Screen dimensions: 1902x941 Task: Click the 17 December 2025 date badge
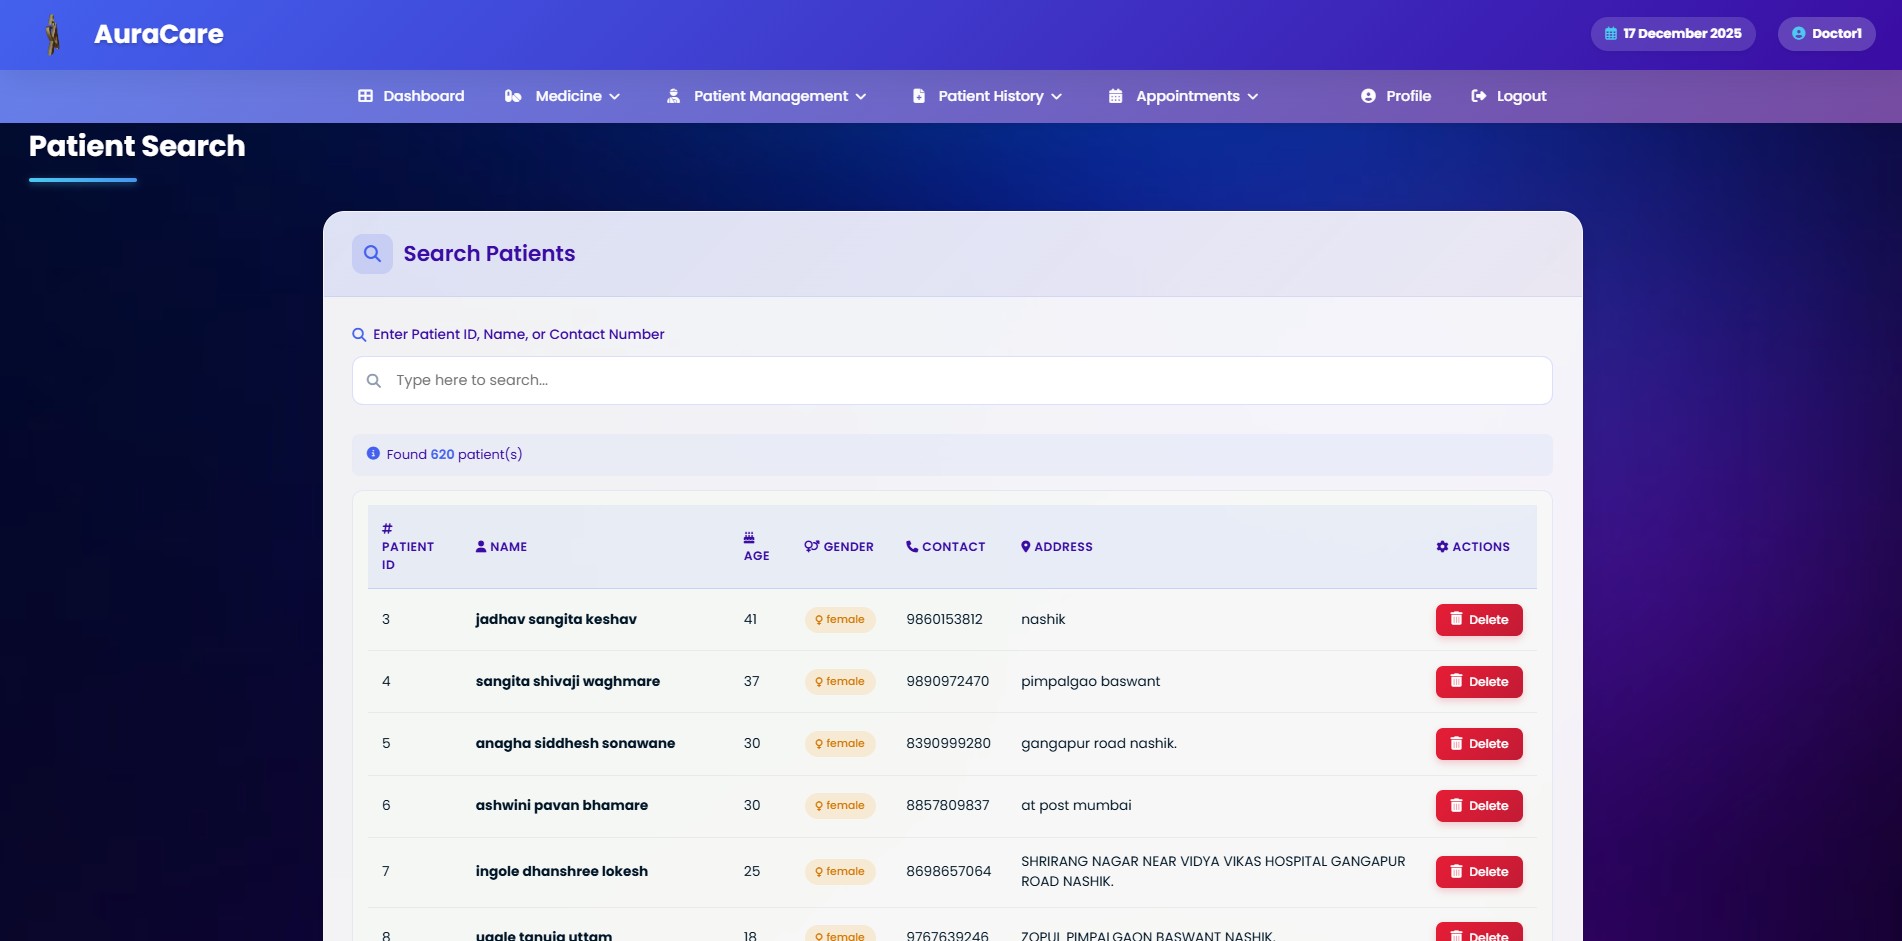pos(1672,34)
